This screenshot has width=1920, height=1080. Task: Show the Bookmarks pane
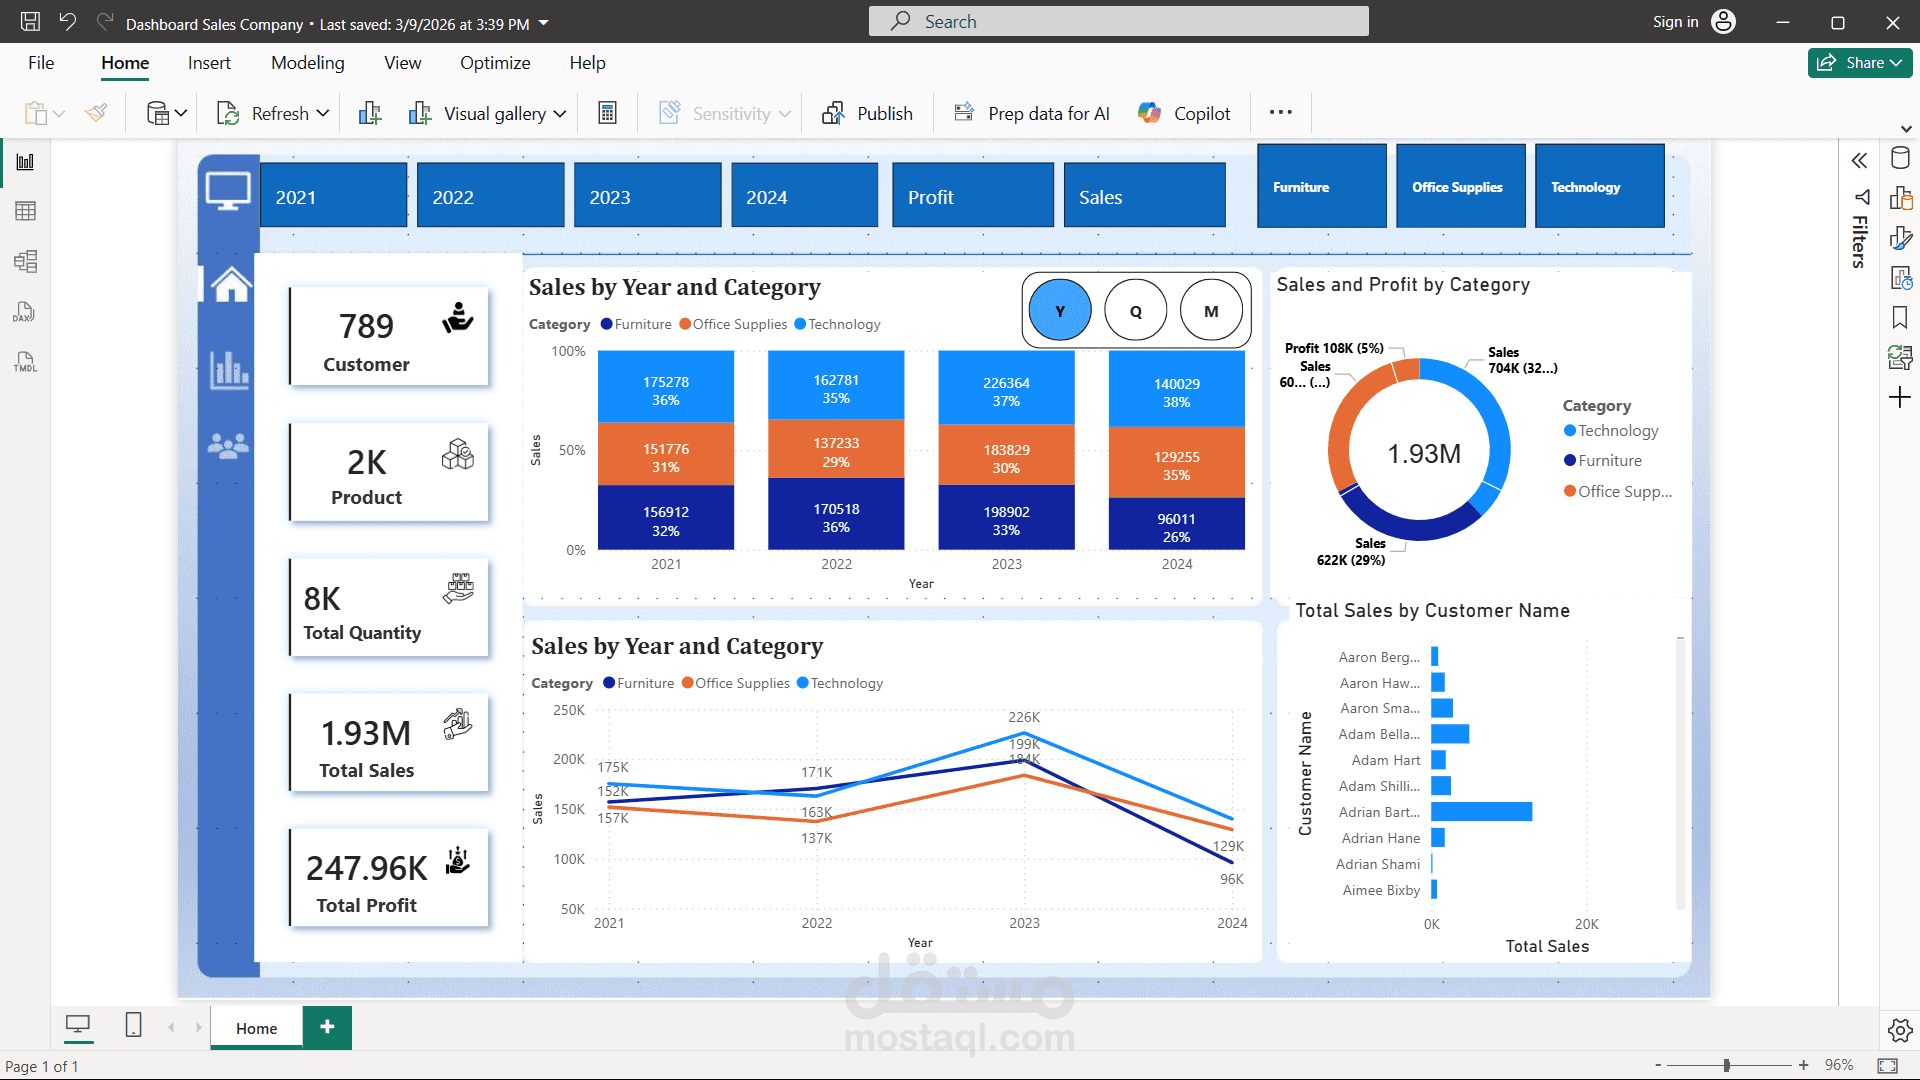1901,317
